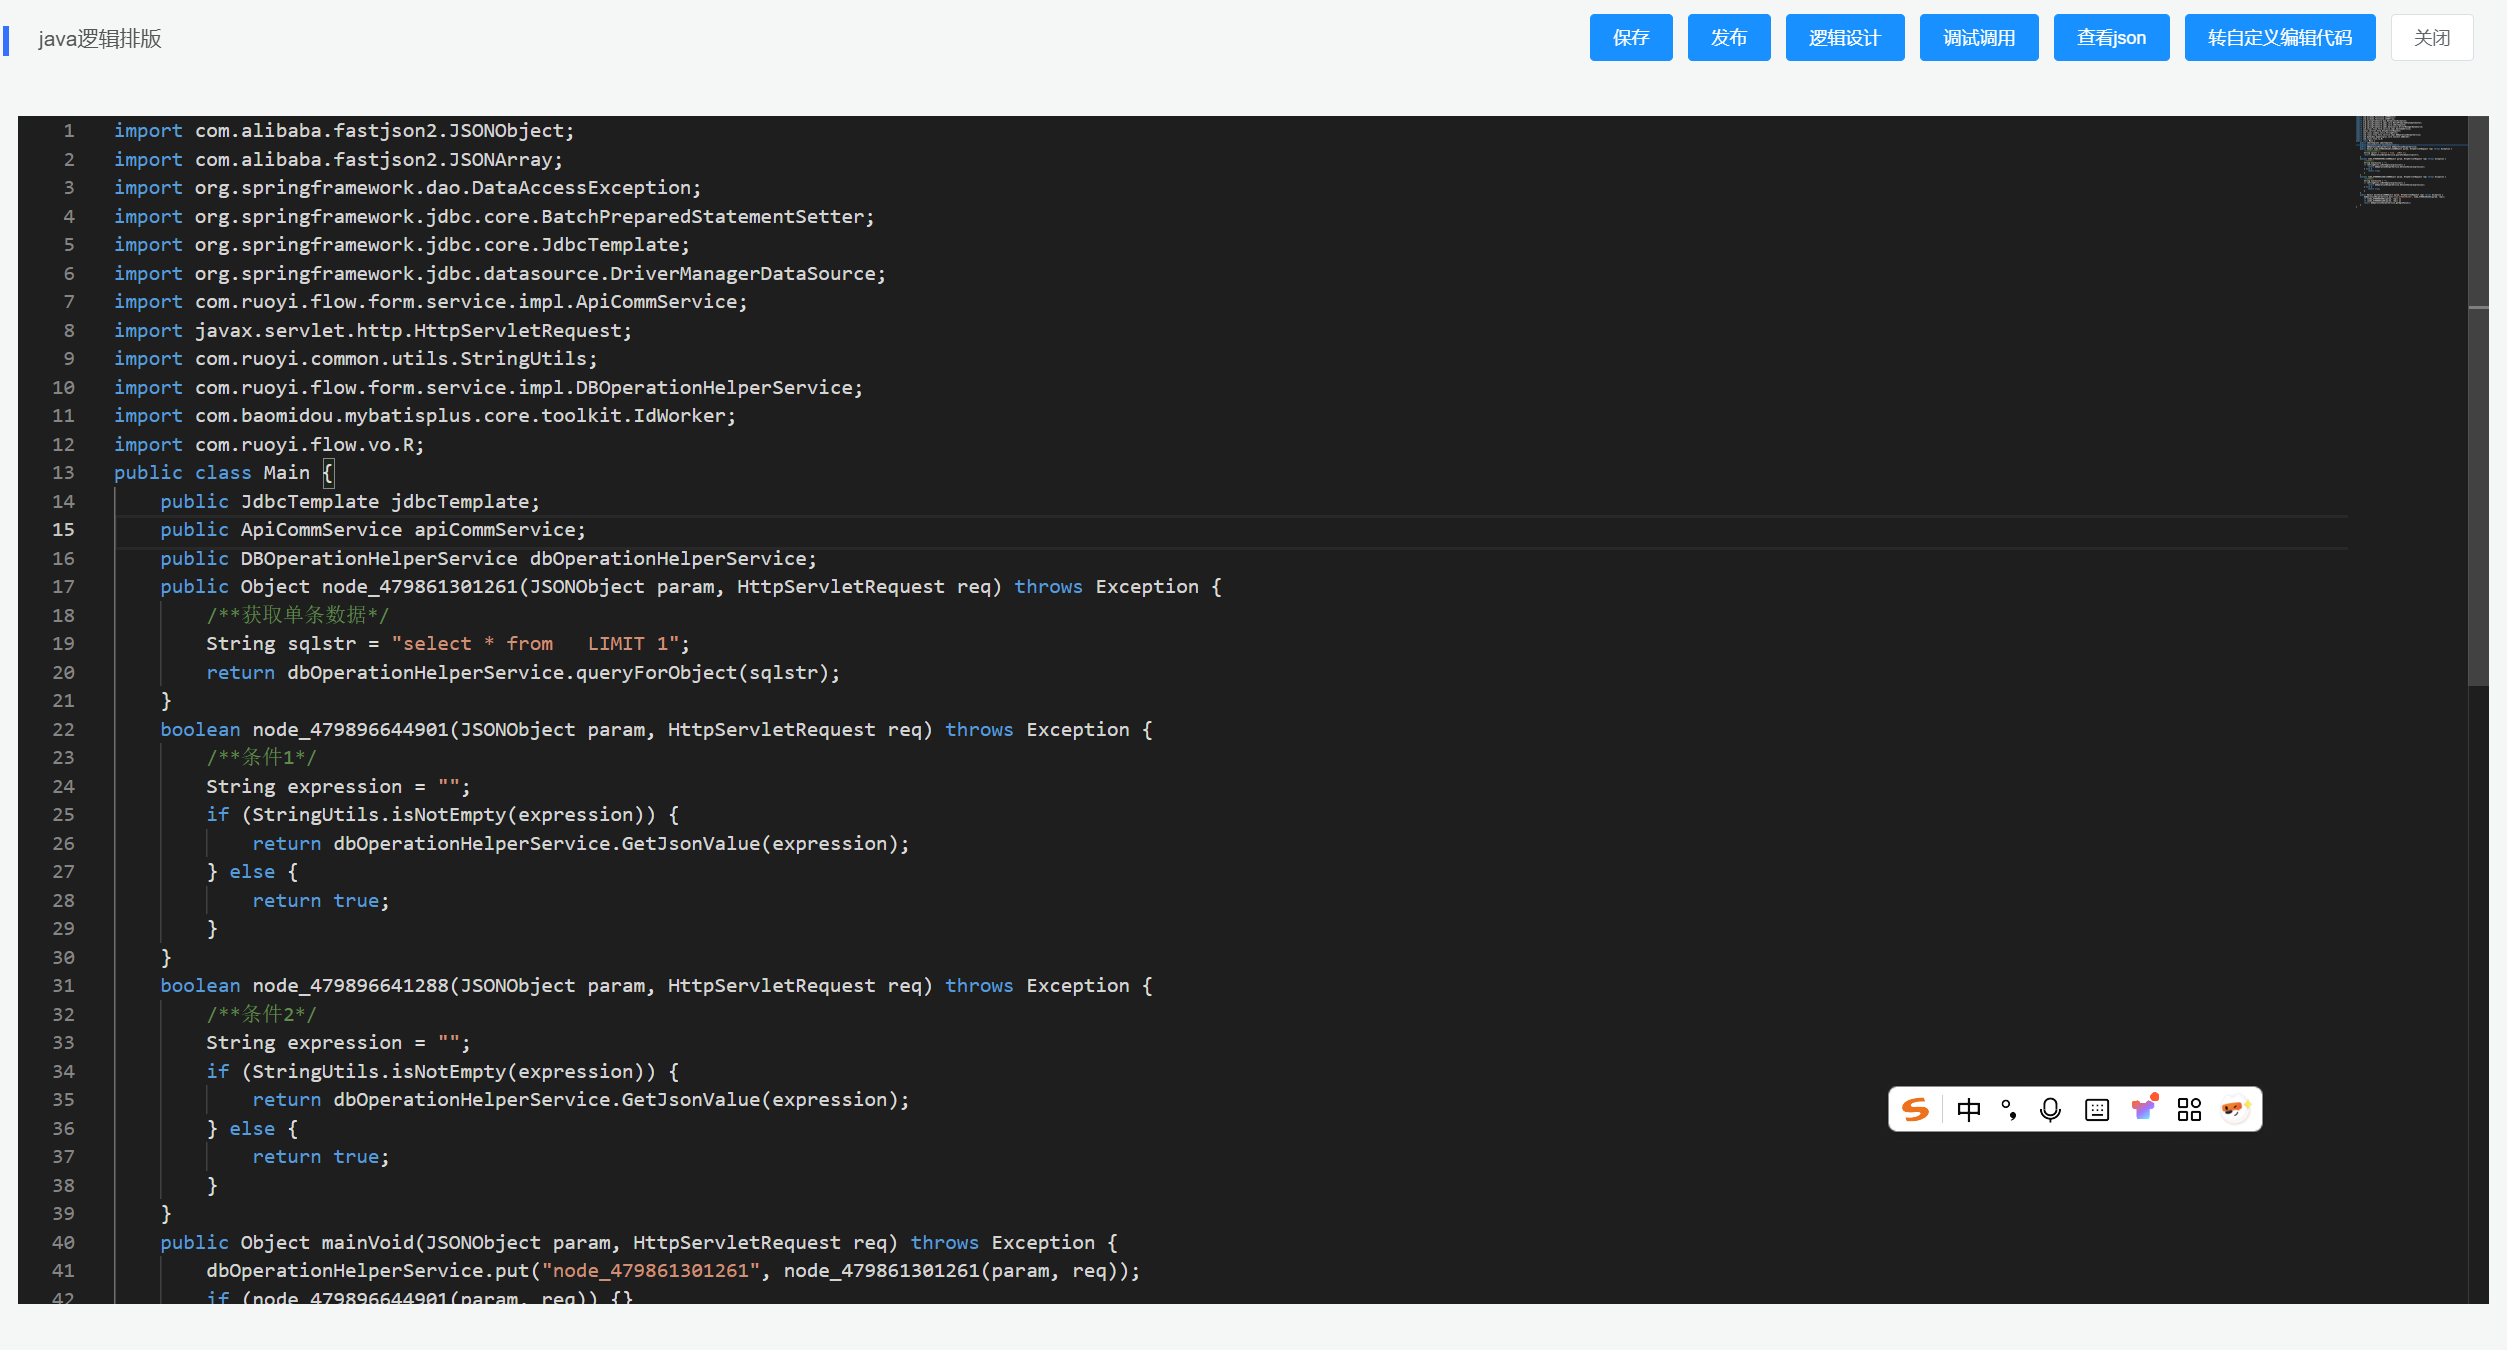Click the Sogou input method logo icon
Screen dimensions: 2507x1350
1915,1110
